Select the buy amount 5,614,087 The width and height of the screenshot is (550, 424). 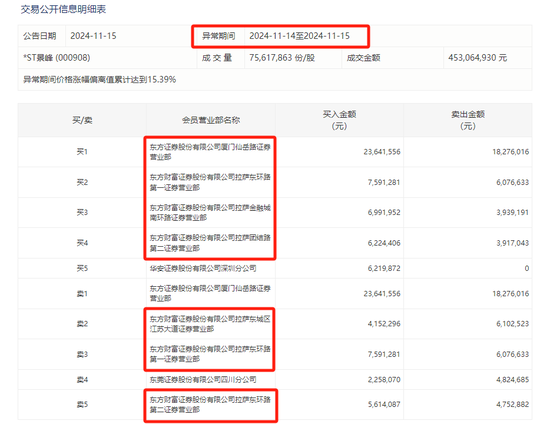(x=384, y=405)
